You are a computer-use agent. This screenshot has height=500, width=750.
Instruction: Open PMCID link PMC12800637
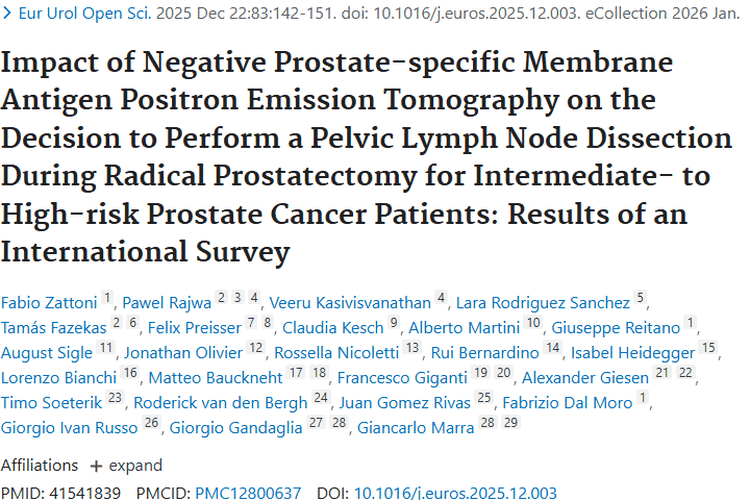[x=249, y=492]
